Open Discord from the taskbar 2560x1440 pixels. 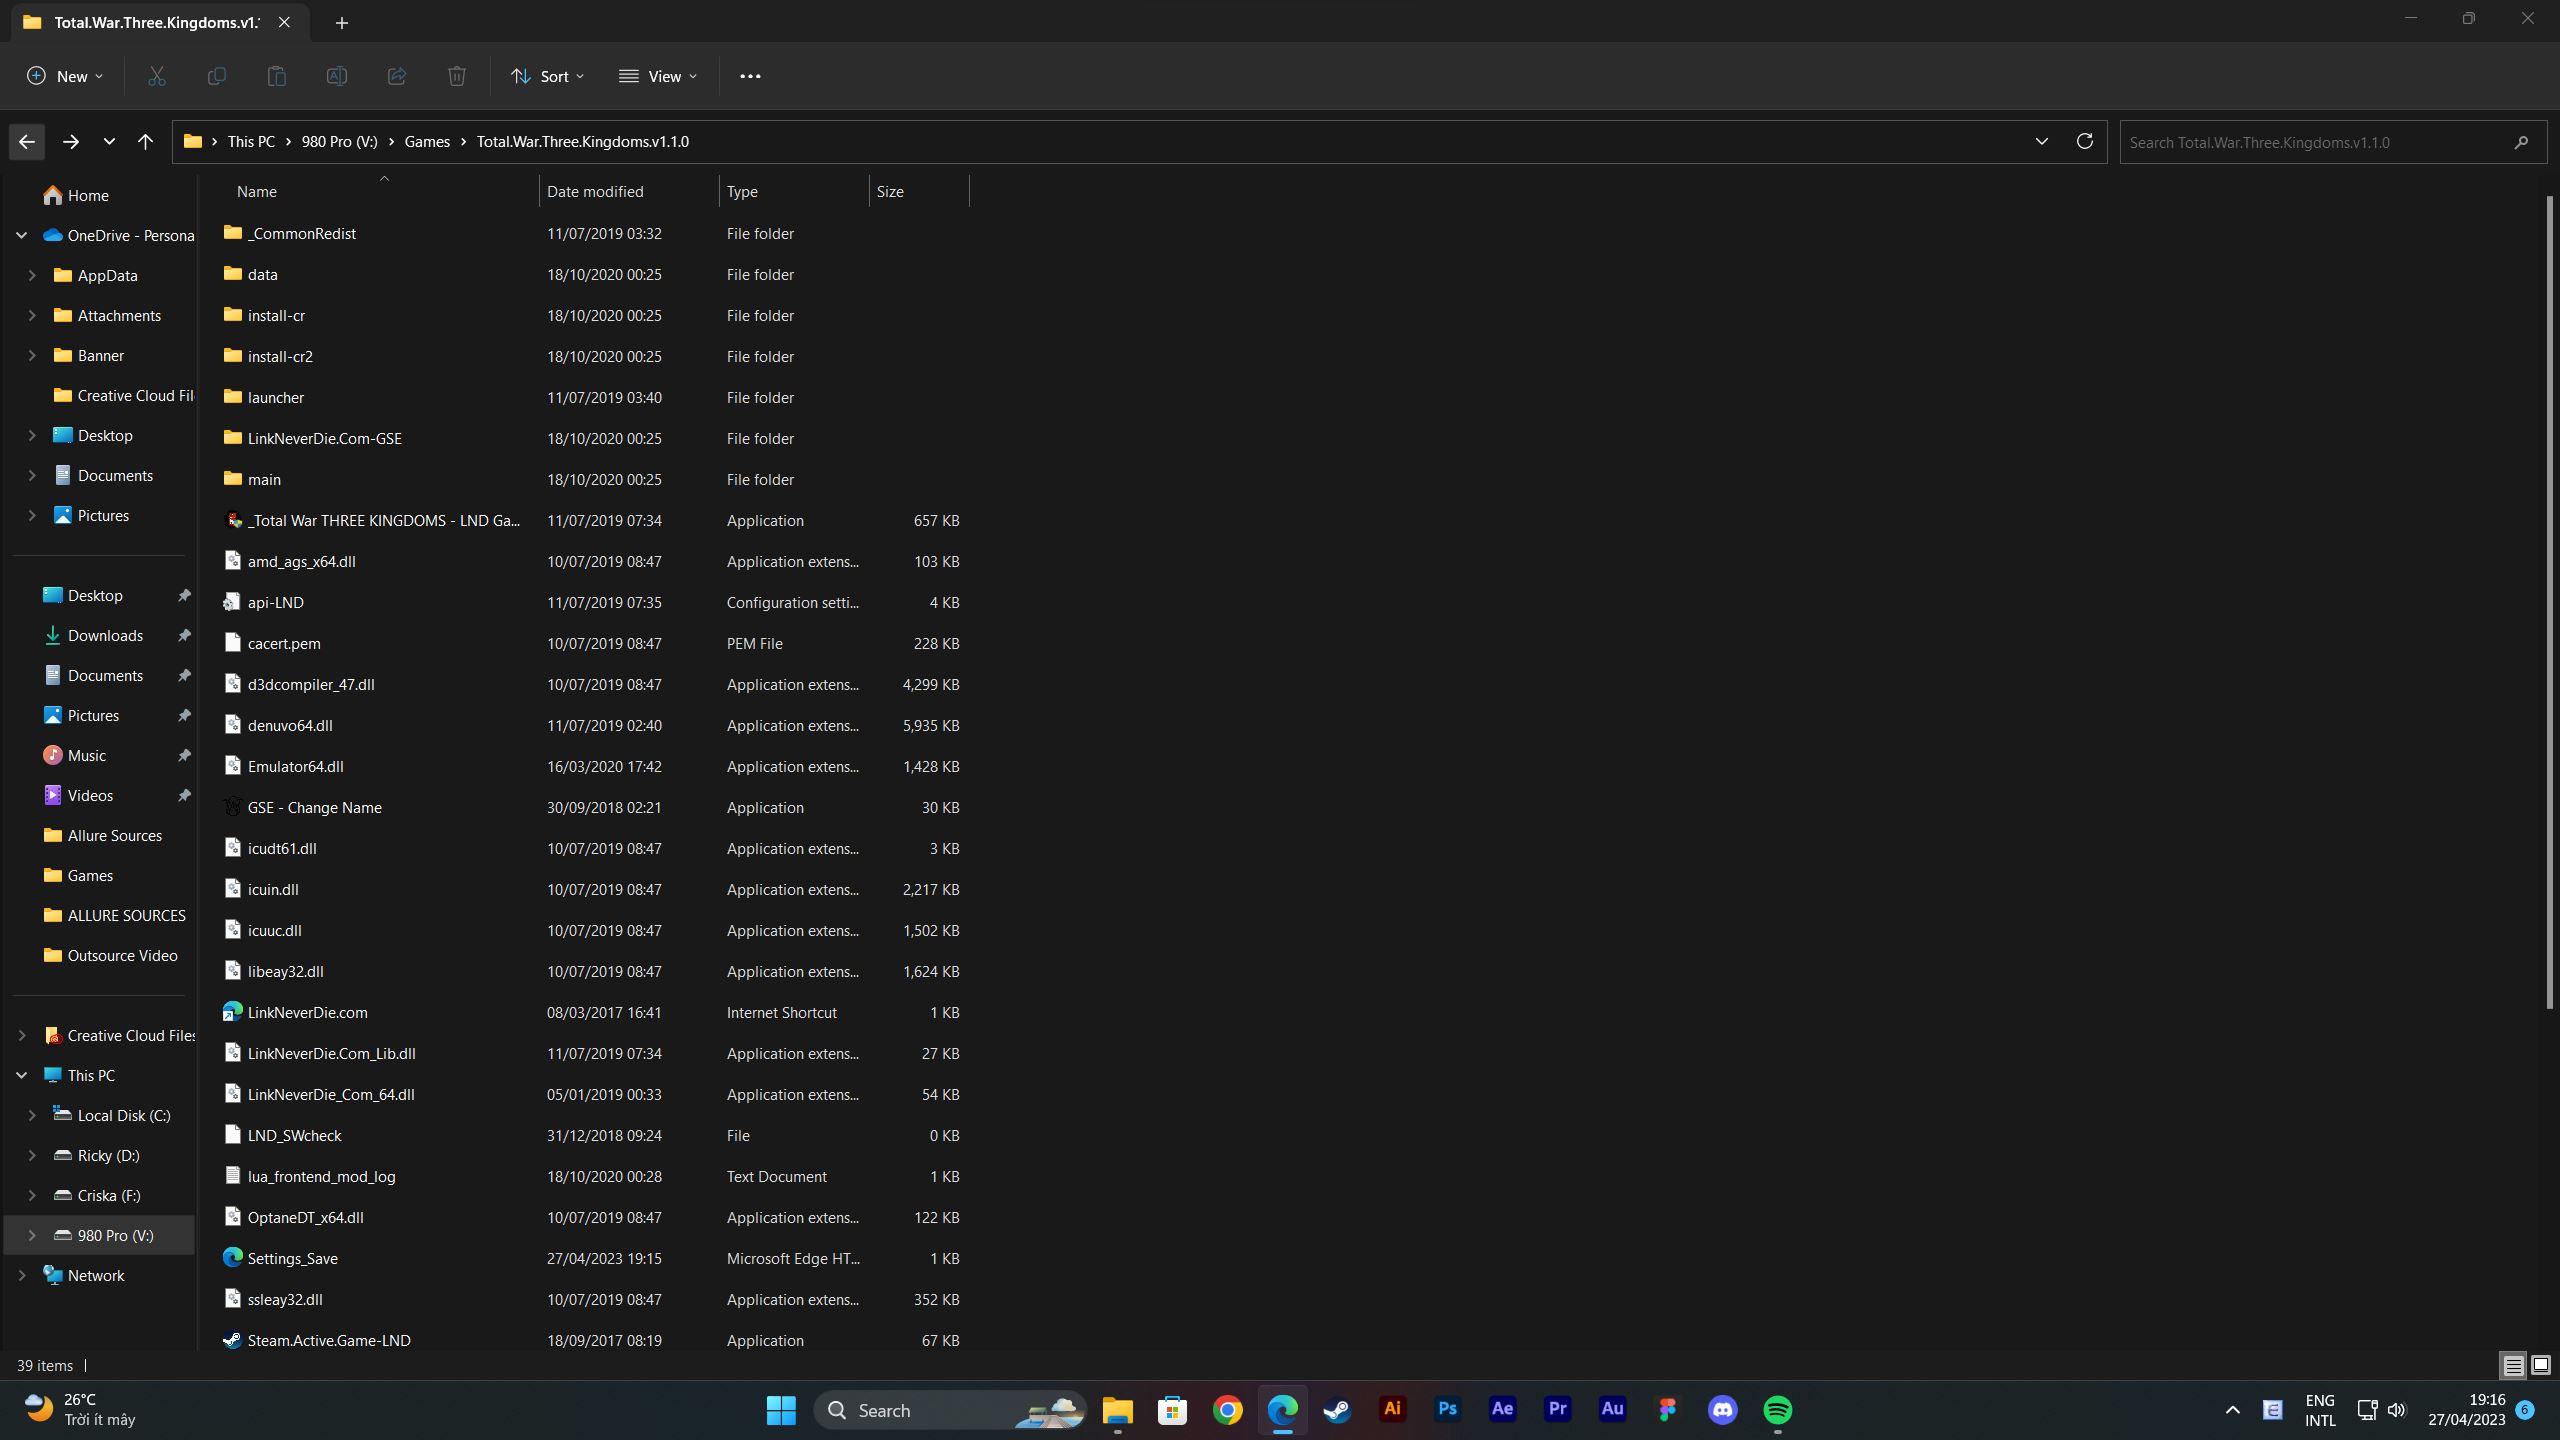click(x=1722, y=1410)
